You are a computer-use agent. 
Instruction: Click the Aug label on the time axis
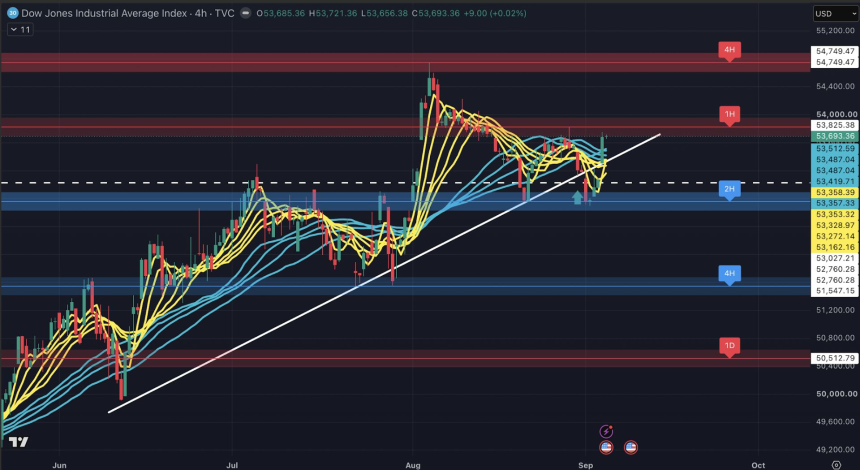tap(413, 465)
